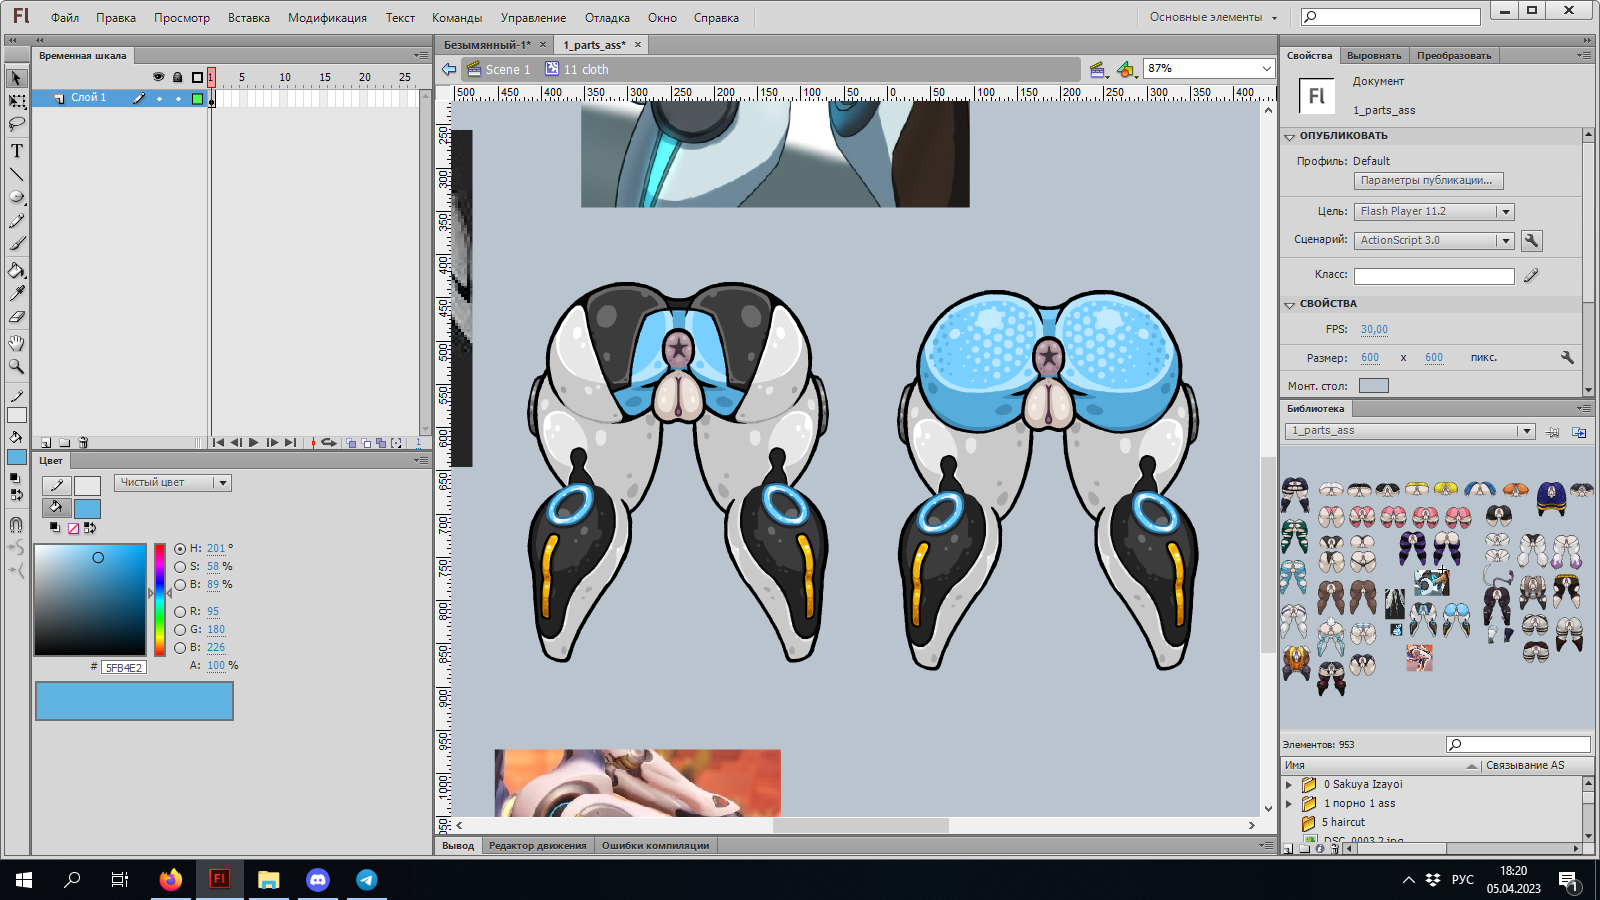Open the Основные элементы workspace dropdown
This screenshot has height=900, width=1600.
(1213, 17)
